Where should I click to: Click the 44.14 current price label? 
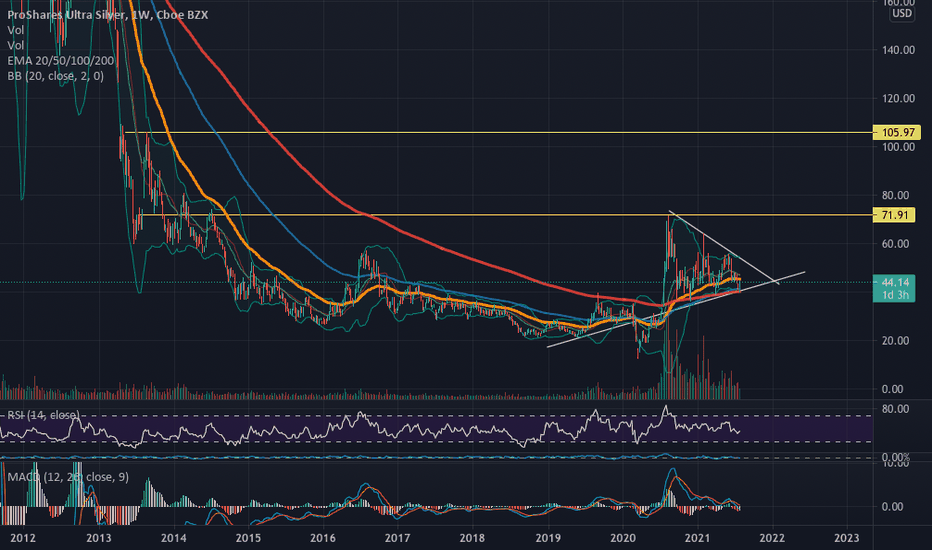[x=894, y=282]
